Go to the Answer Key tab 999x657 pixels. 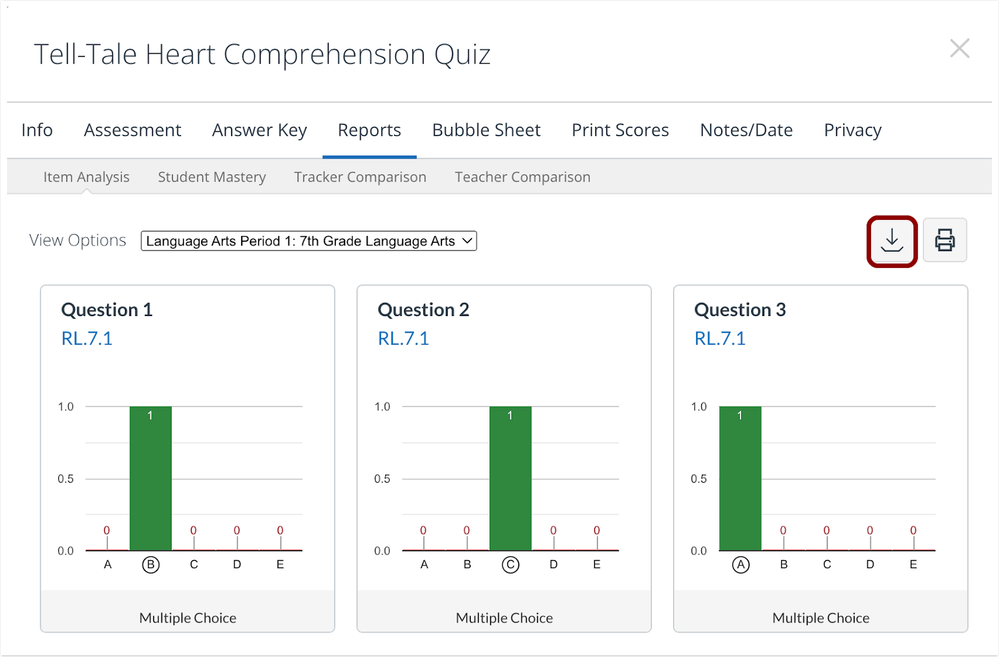[x=259, y=130]
